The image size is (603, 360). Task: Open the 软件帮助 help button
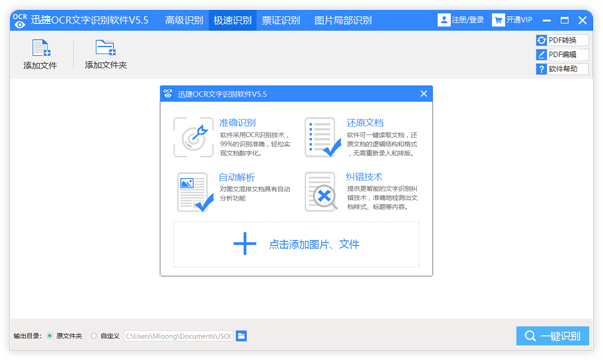(562, 69)
